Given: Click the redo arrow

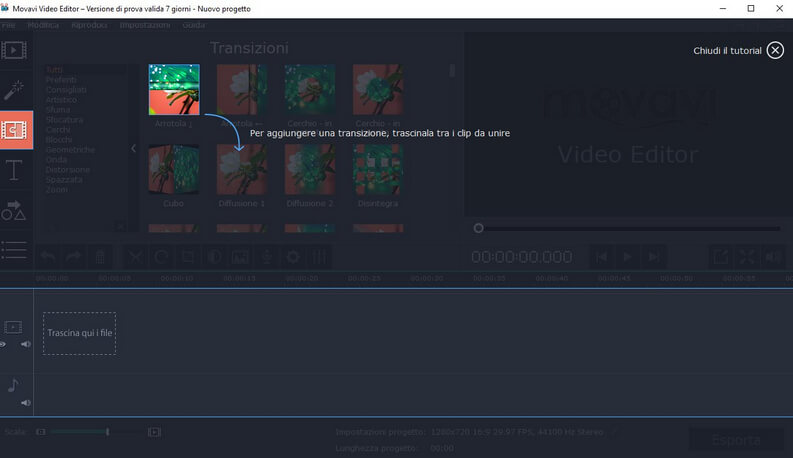Looking at the screenshot, I should (x=74, y=257).
